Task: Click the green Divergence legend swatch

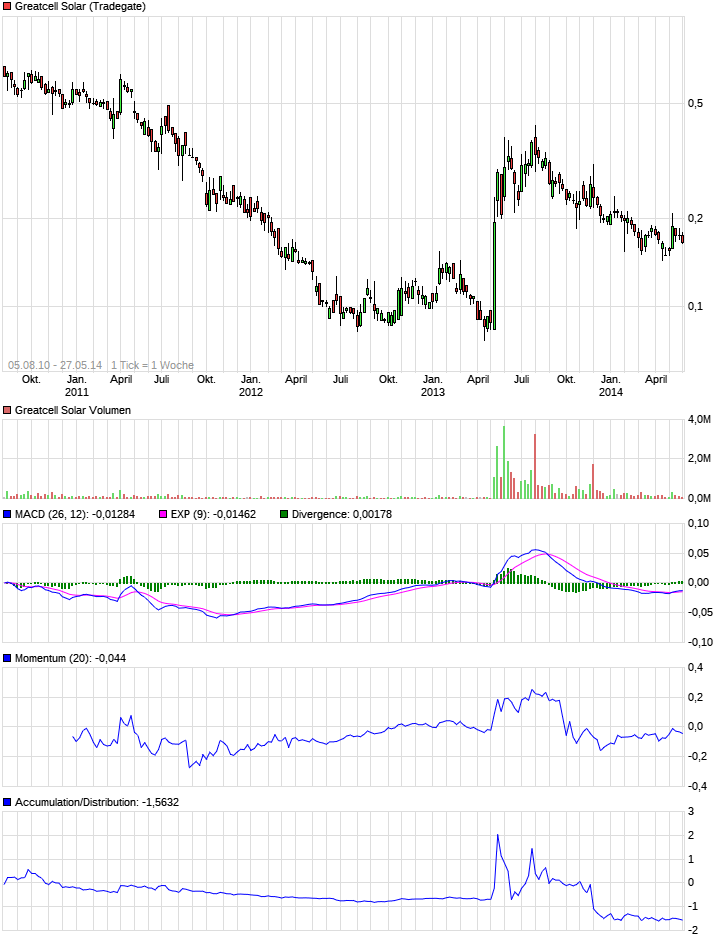Action: tap(284, 514)
